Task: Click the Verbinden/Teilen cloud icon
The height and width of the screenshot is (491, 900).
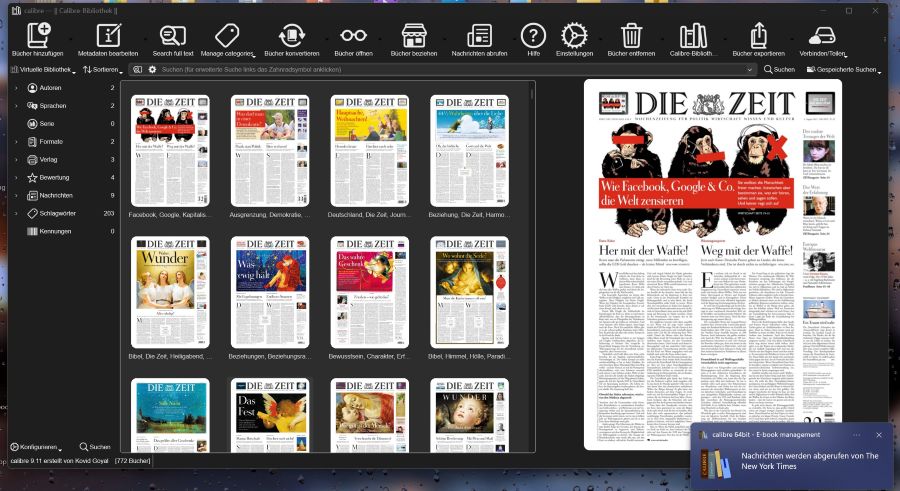Action: click(x=822, y=36)
